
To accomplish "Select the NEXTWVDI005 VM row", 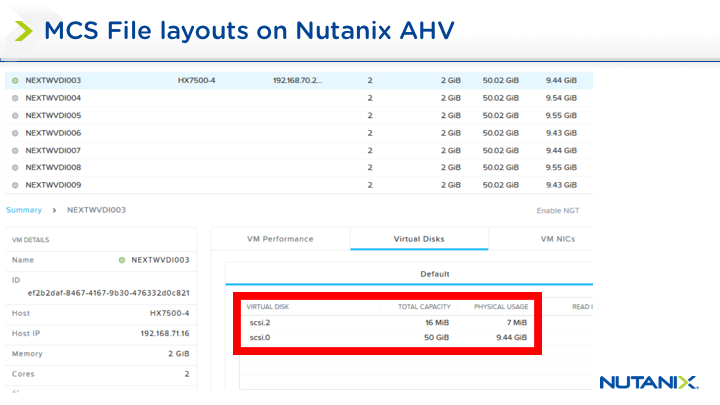I will click(299, 115).
